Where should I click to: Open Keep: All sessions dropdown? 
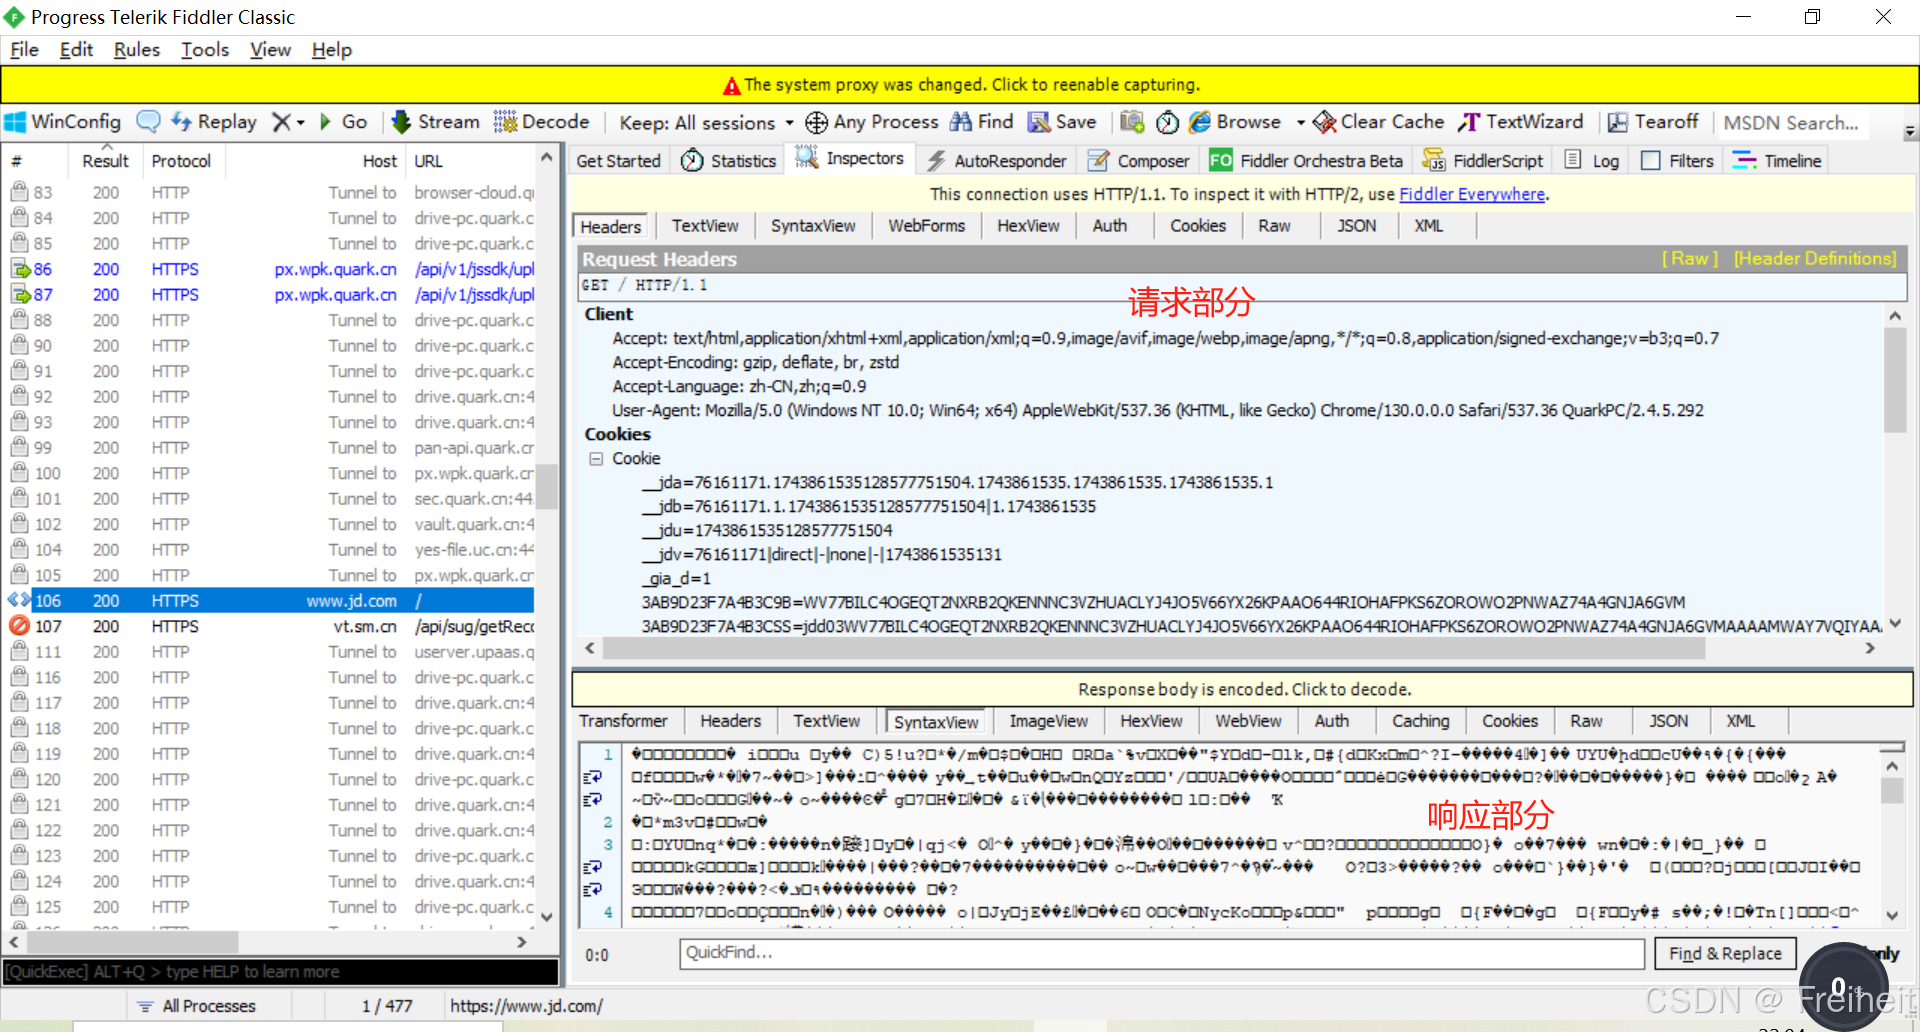pyautogui.click(x=706, y=123)
